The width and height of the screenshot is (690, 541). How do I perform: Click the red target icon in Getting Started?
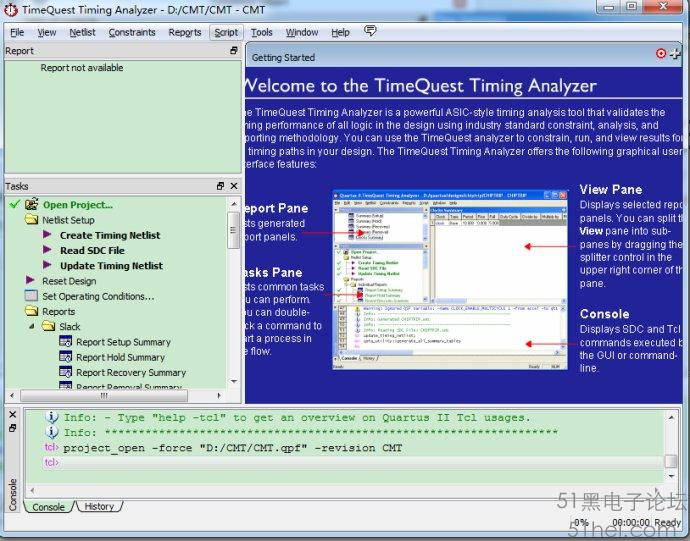(x=661, y=54)
